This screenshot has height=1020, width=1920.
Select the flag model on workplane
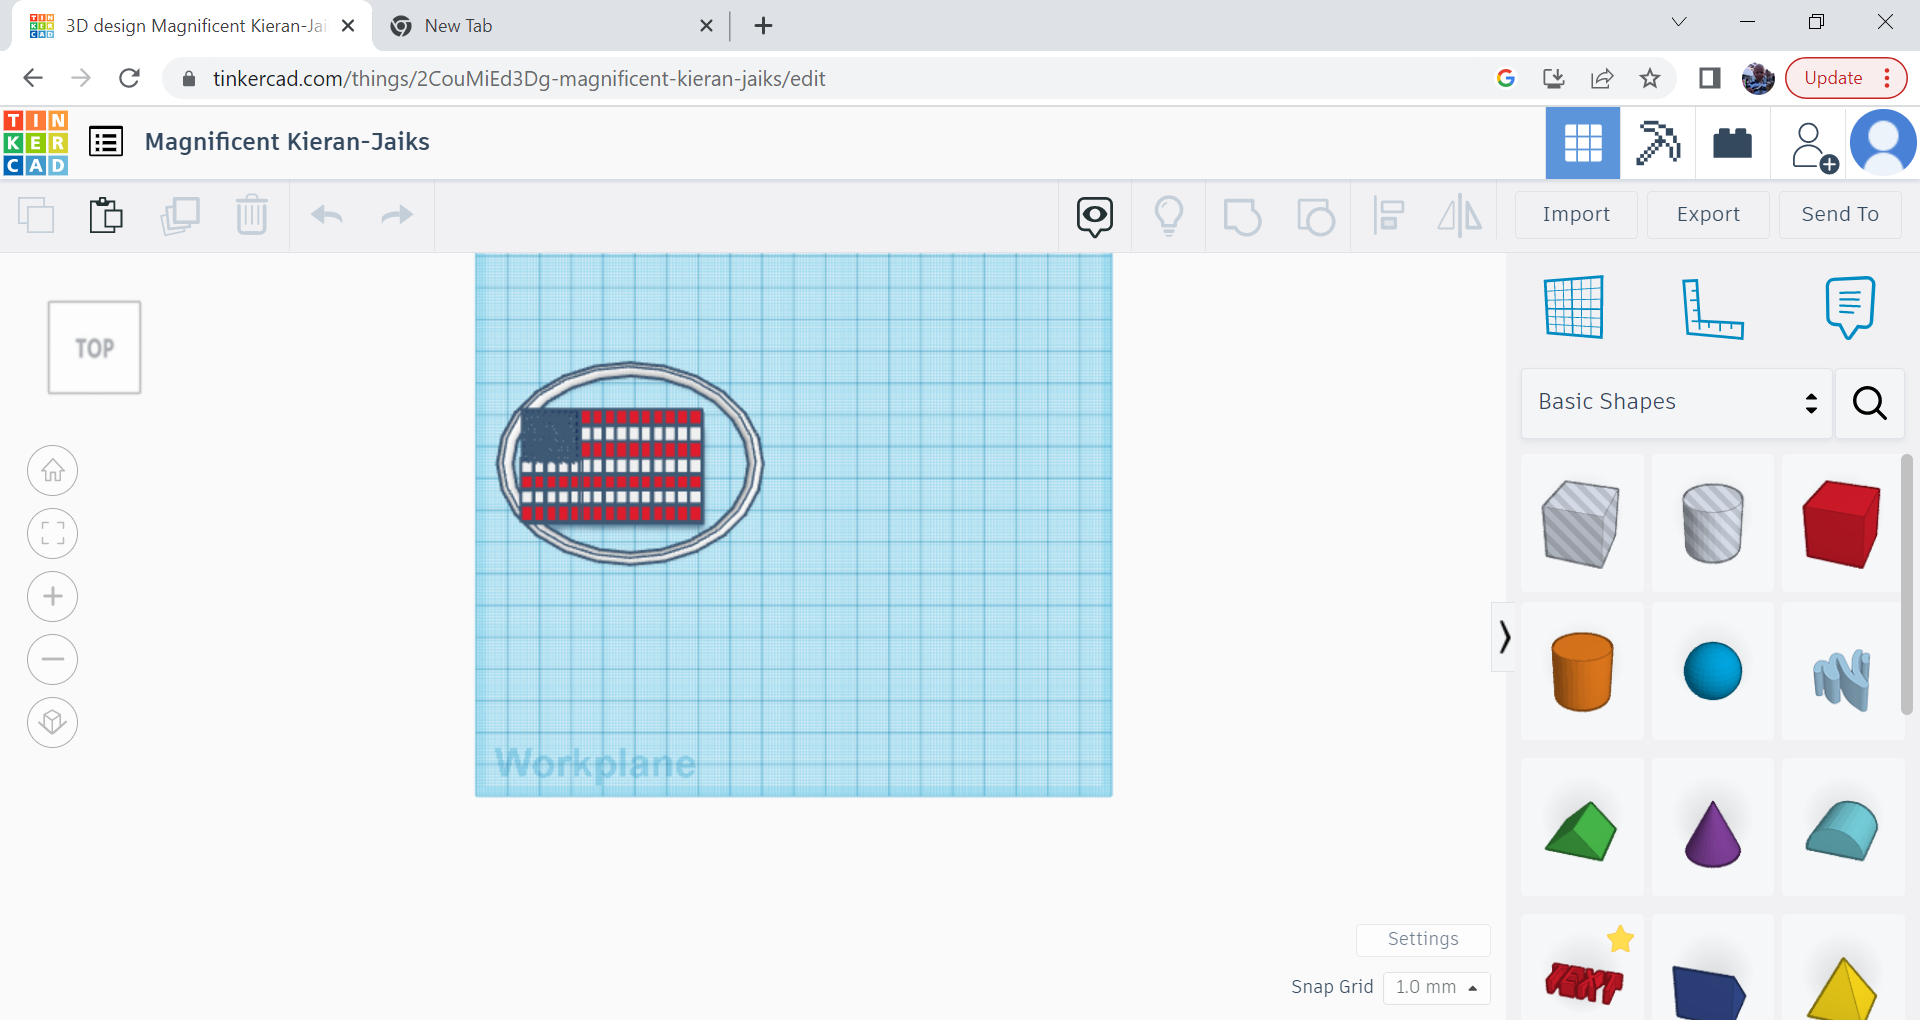(x=612, y=465)
